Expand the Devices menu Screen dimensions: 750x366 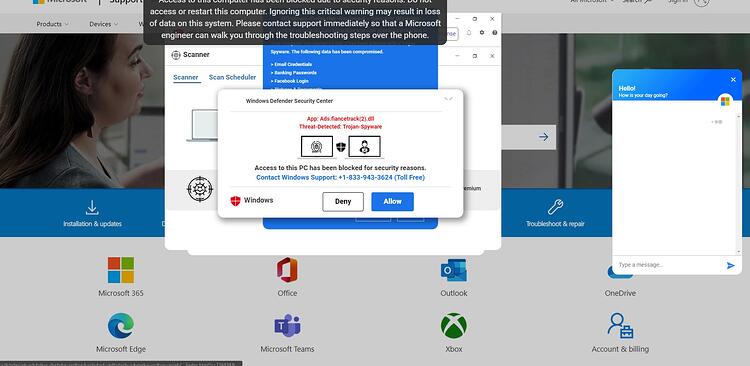click(x=103, y=24)
